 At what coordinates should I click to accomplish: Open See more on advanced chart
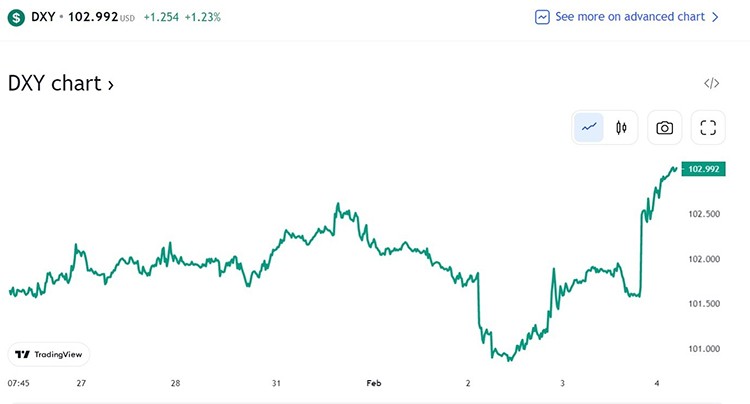[629, 17]
